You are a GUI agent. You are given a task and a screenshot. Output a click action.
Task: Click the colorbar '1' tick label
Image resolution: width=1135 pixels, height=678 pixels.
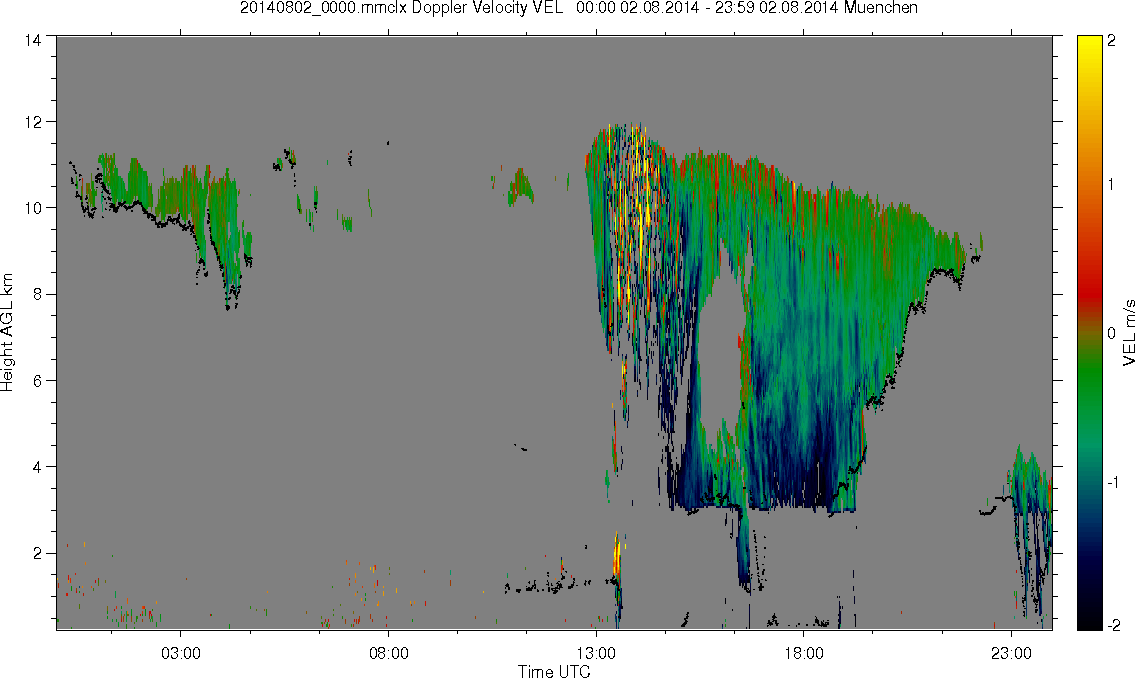1112,185
